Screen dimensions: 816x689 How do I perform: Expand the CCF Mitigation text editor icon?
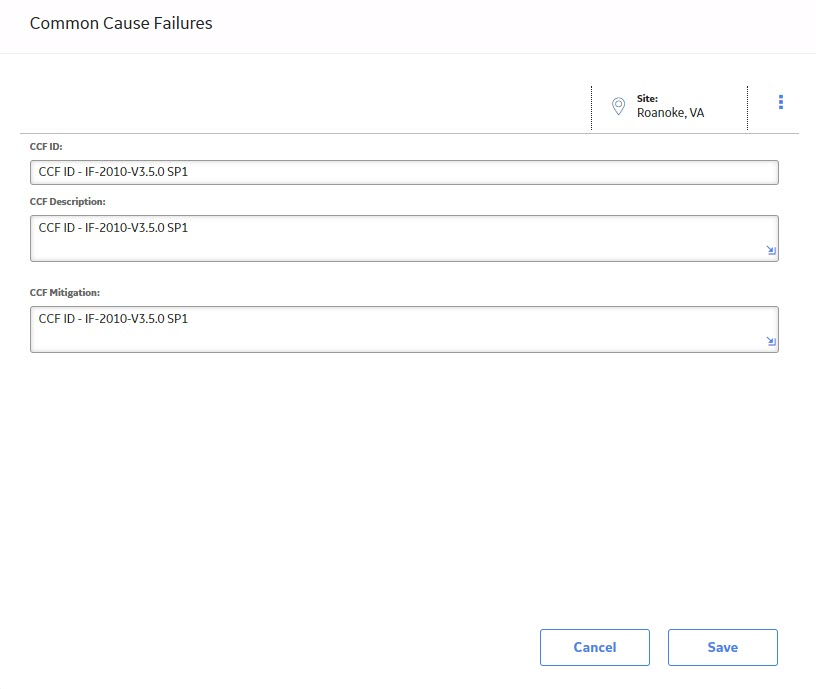(x=771, y=341)
